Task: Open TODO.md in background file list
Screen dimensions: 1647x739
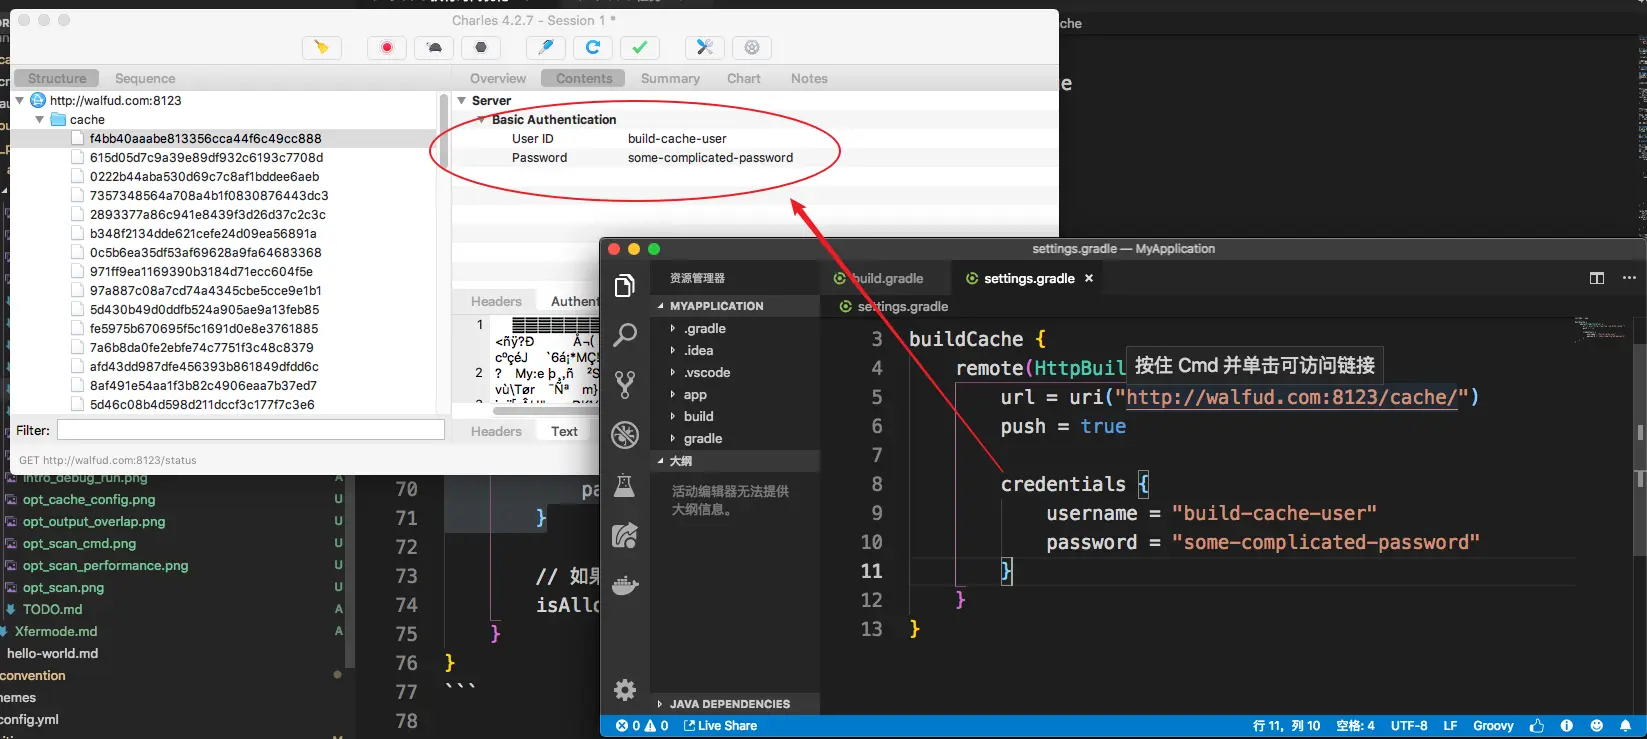Action: (x=52, y=609)
